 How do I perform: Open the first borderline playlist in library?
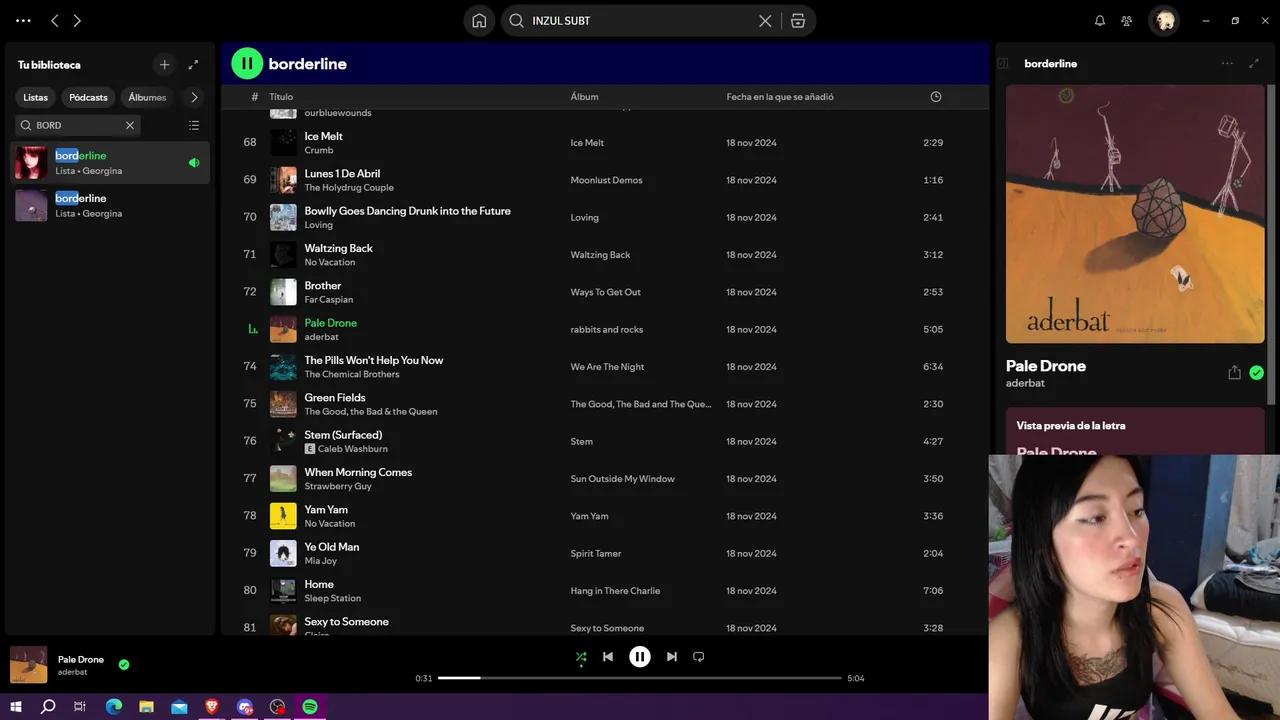110,162
